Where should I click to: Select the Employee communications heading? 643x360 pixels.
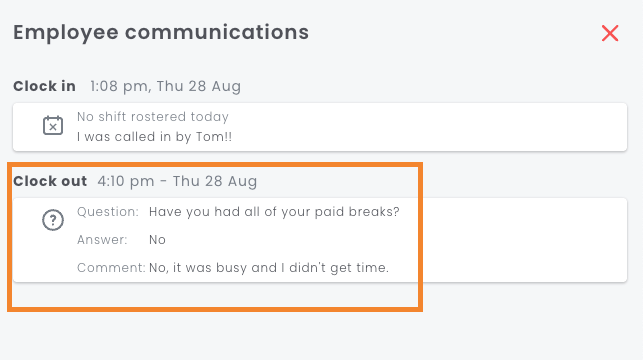[x=161, y=32]
